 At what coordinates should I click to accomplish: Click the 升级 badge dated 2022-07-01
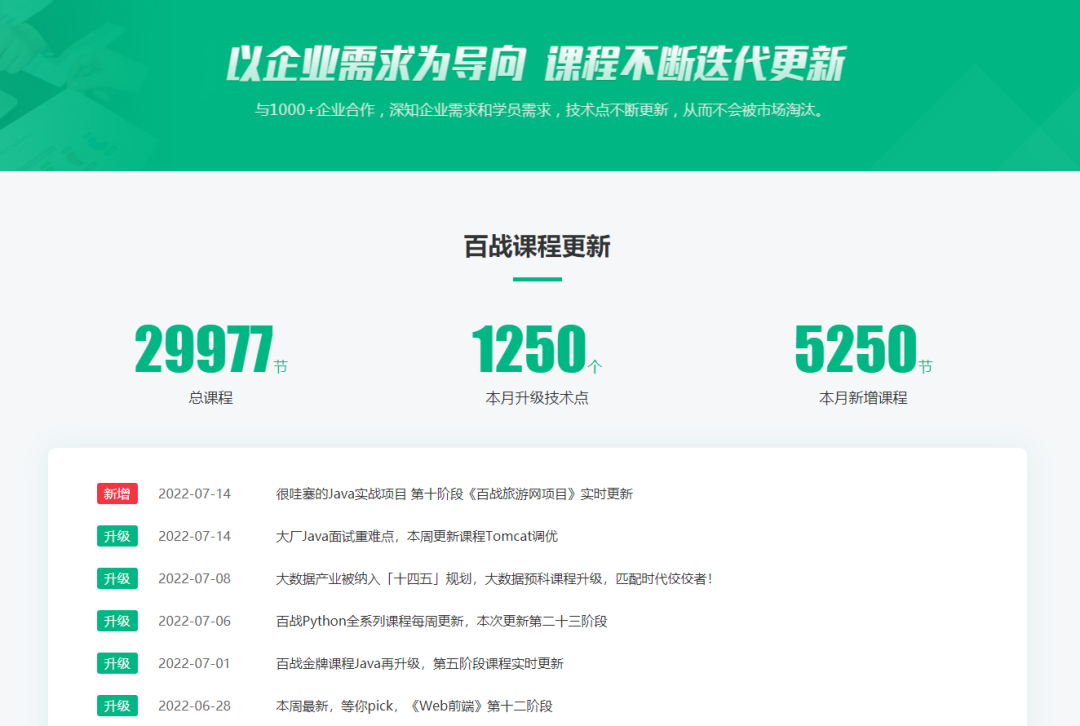point(117,662)
